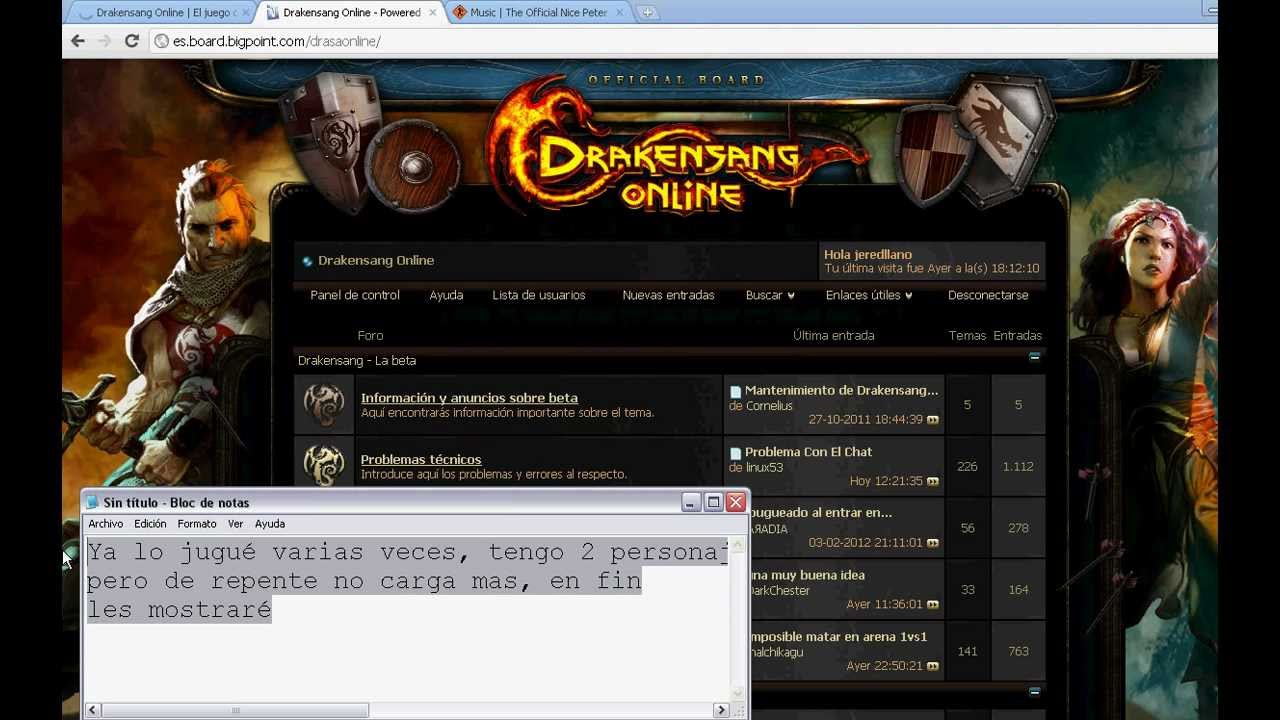Collapse the 'Drakensang - La beta' category
Image resolution: width=1280 pixels, height=720 pixels.
pyautogui.click(x=1034, y=356)
